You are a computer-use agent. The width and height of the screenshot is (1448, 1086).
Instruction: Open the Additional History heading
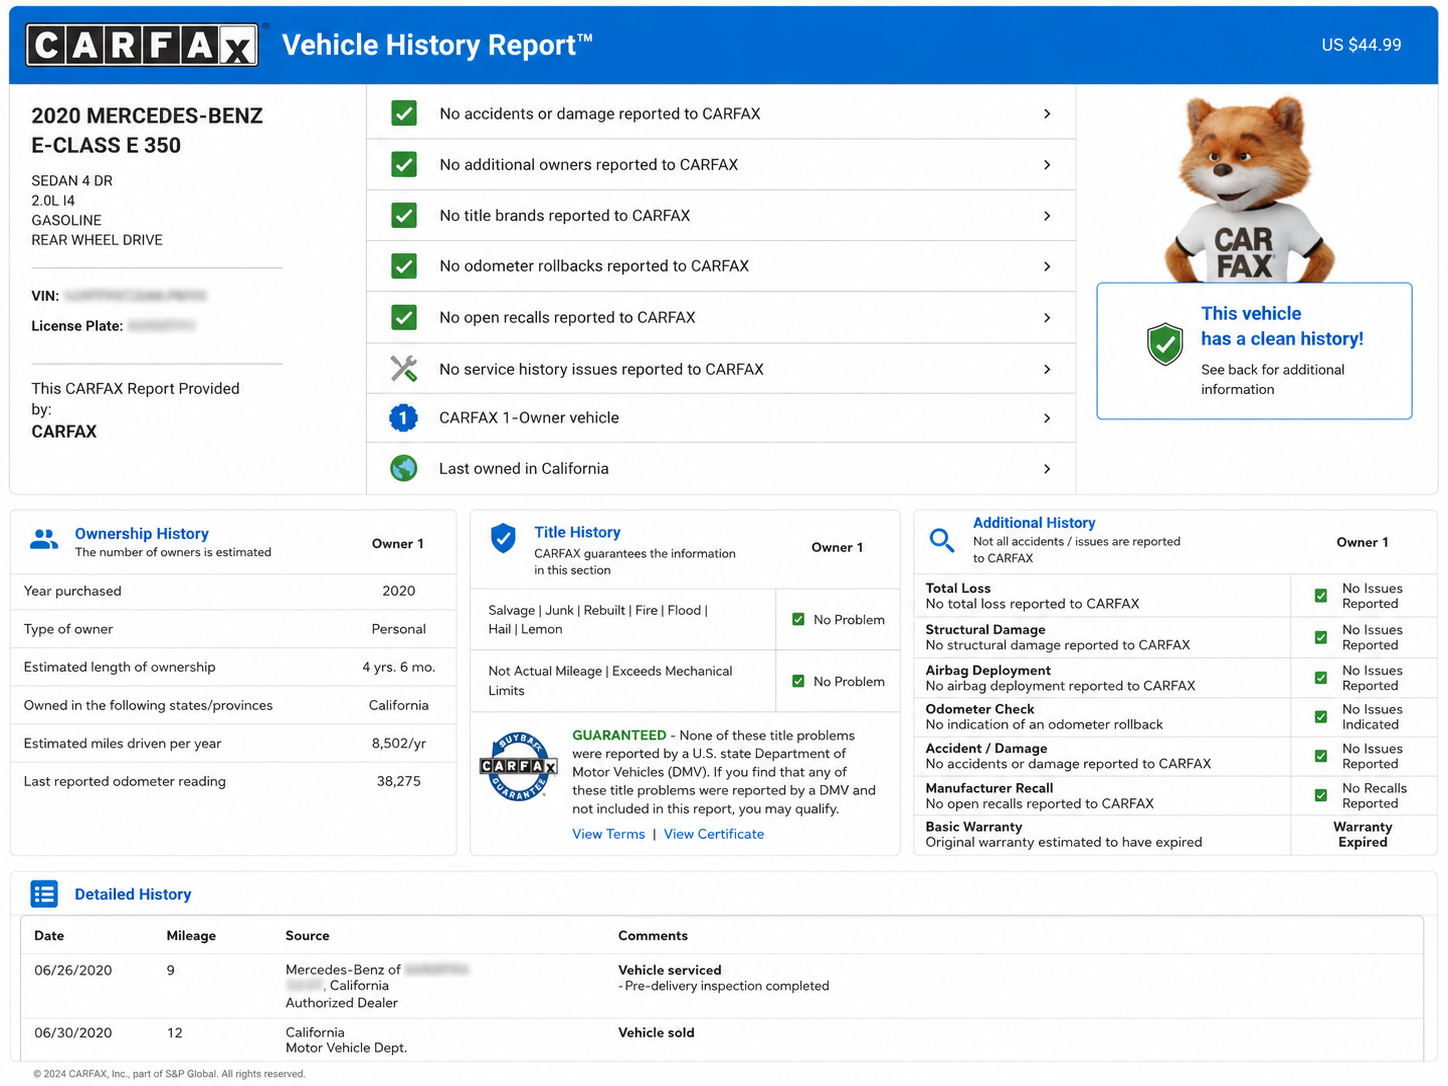(x=1034, y=523)
